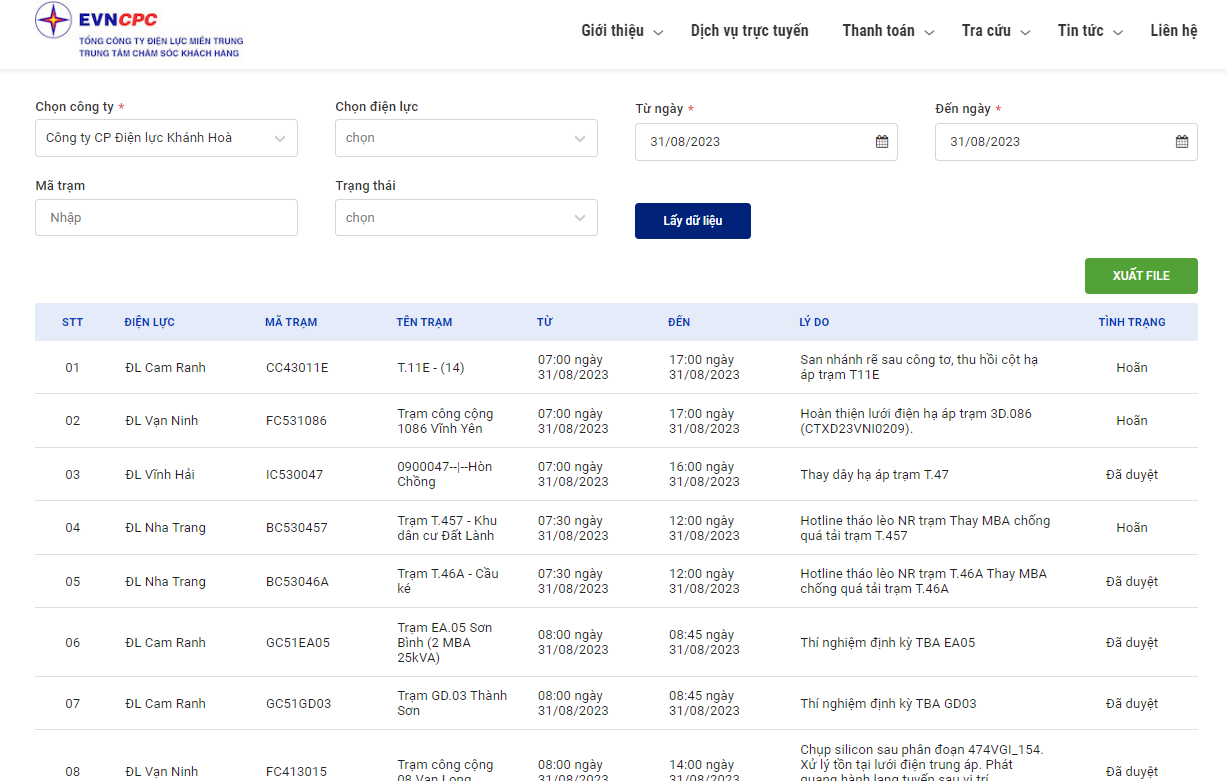The image size is (1227, 781).
Task: Open the Tra cứu menu
Action: (x=996, y=31)
